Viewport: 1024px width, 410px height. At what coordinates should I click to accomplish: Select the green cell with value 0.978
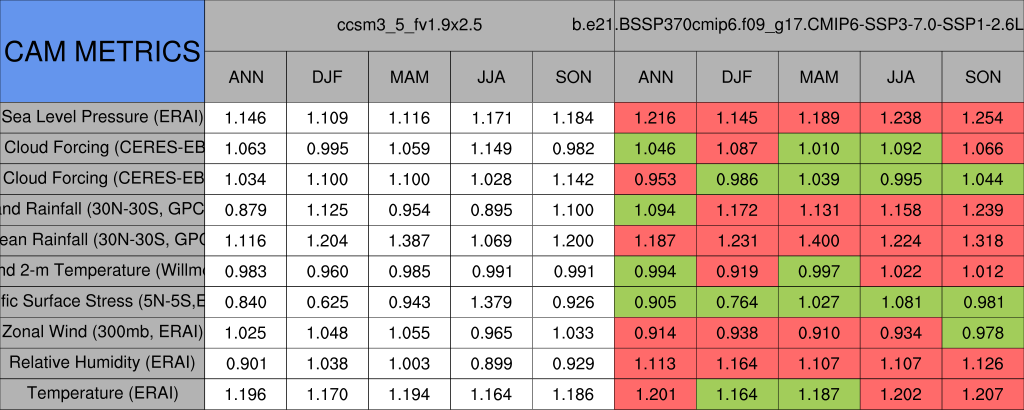click(983, 332)
